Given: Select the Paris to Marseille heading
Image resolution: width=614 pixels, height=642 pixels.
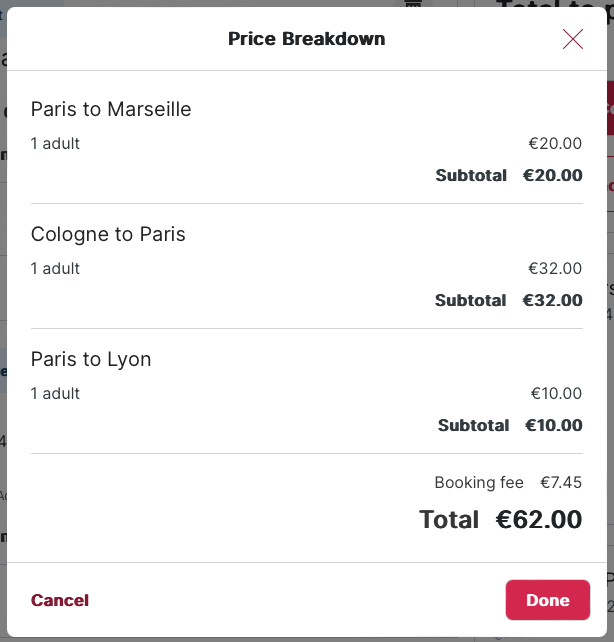Looking at the screenshot, I should click(x=111, y=109).
